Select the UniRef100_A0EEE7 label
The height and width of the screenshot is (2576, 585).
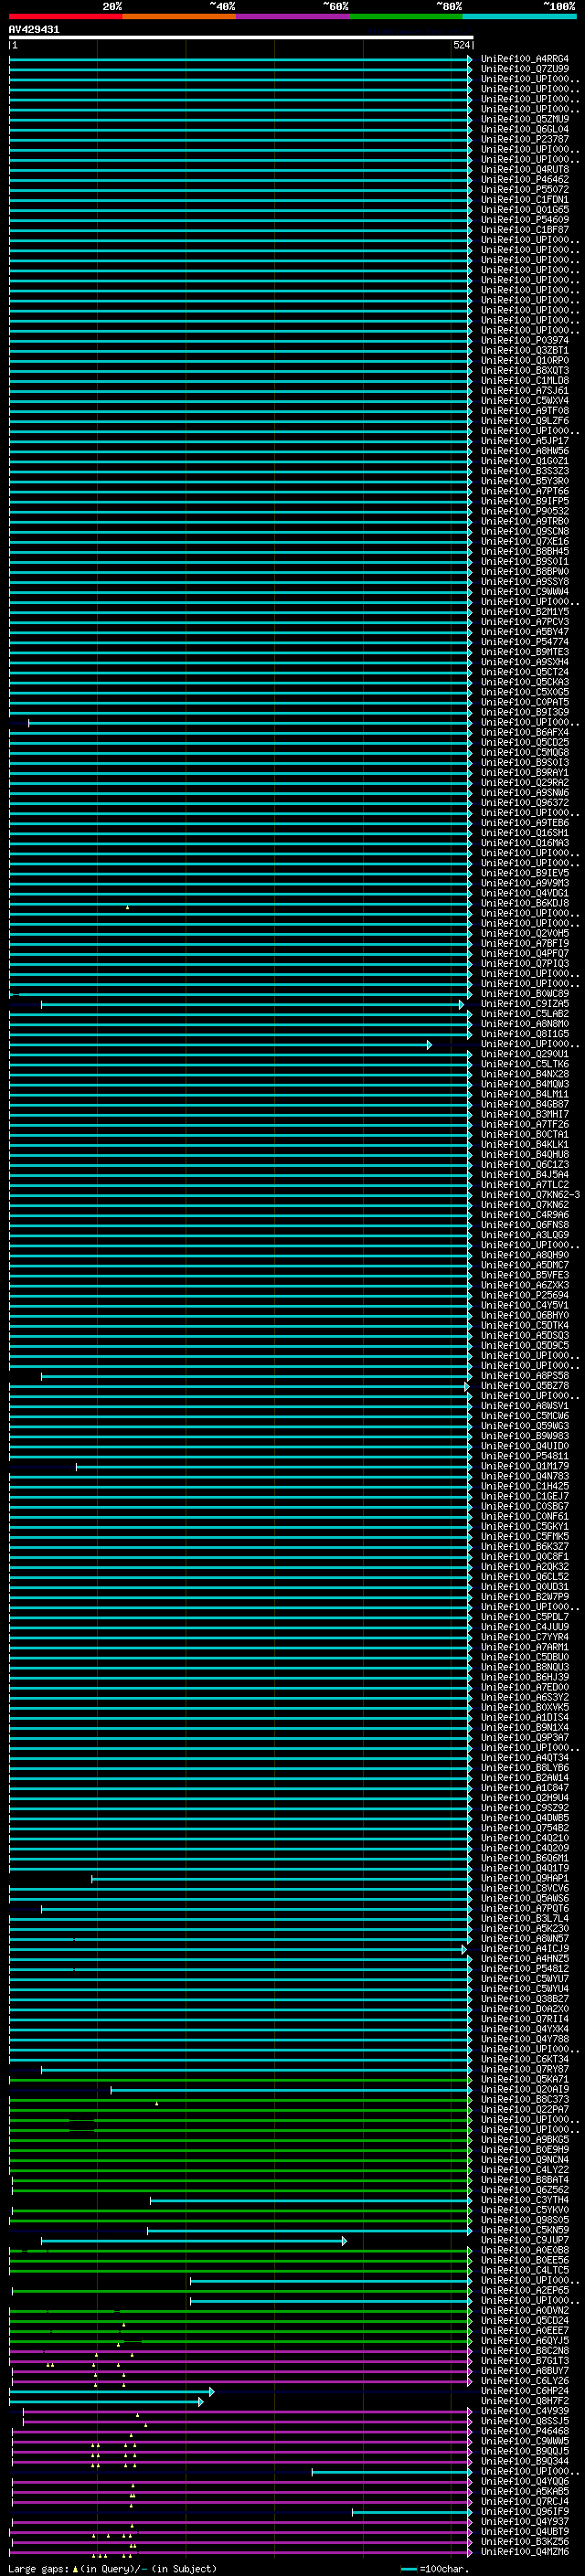click(x=524, y=2331)
